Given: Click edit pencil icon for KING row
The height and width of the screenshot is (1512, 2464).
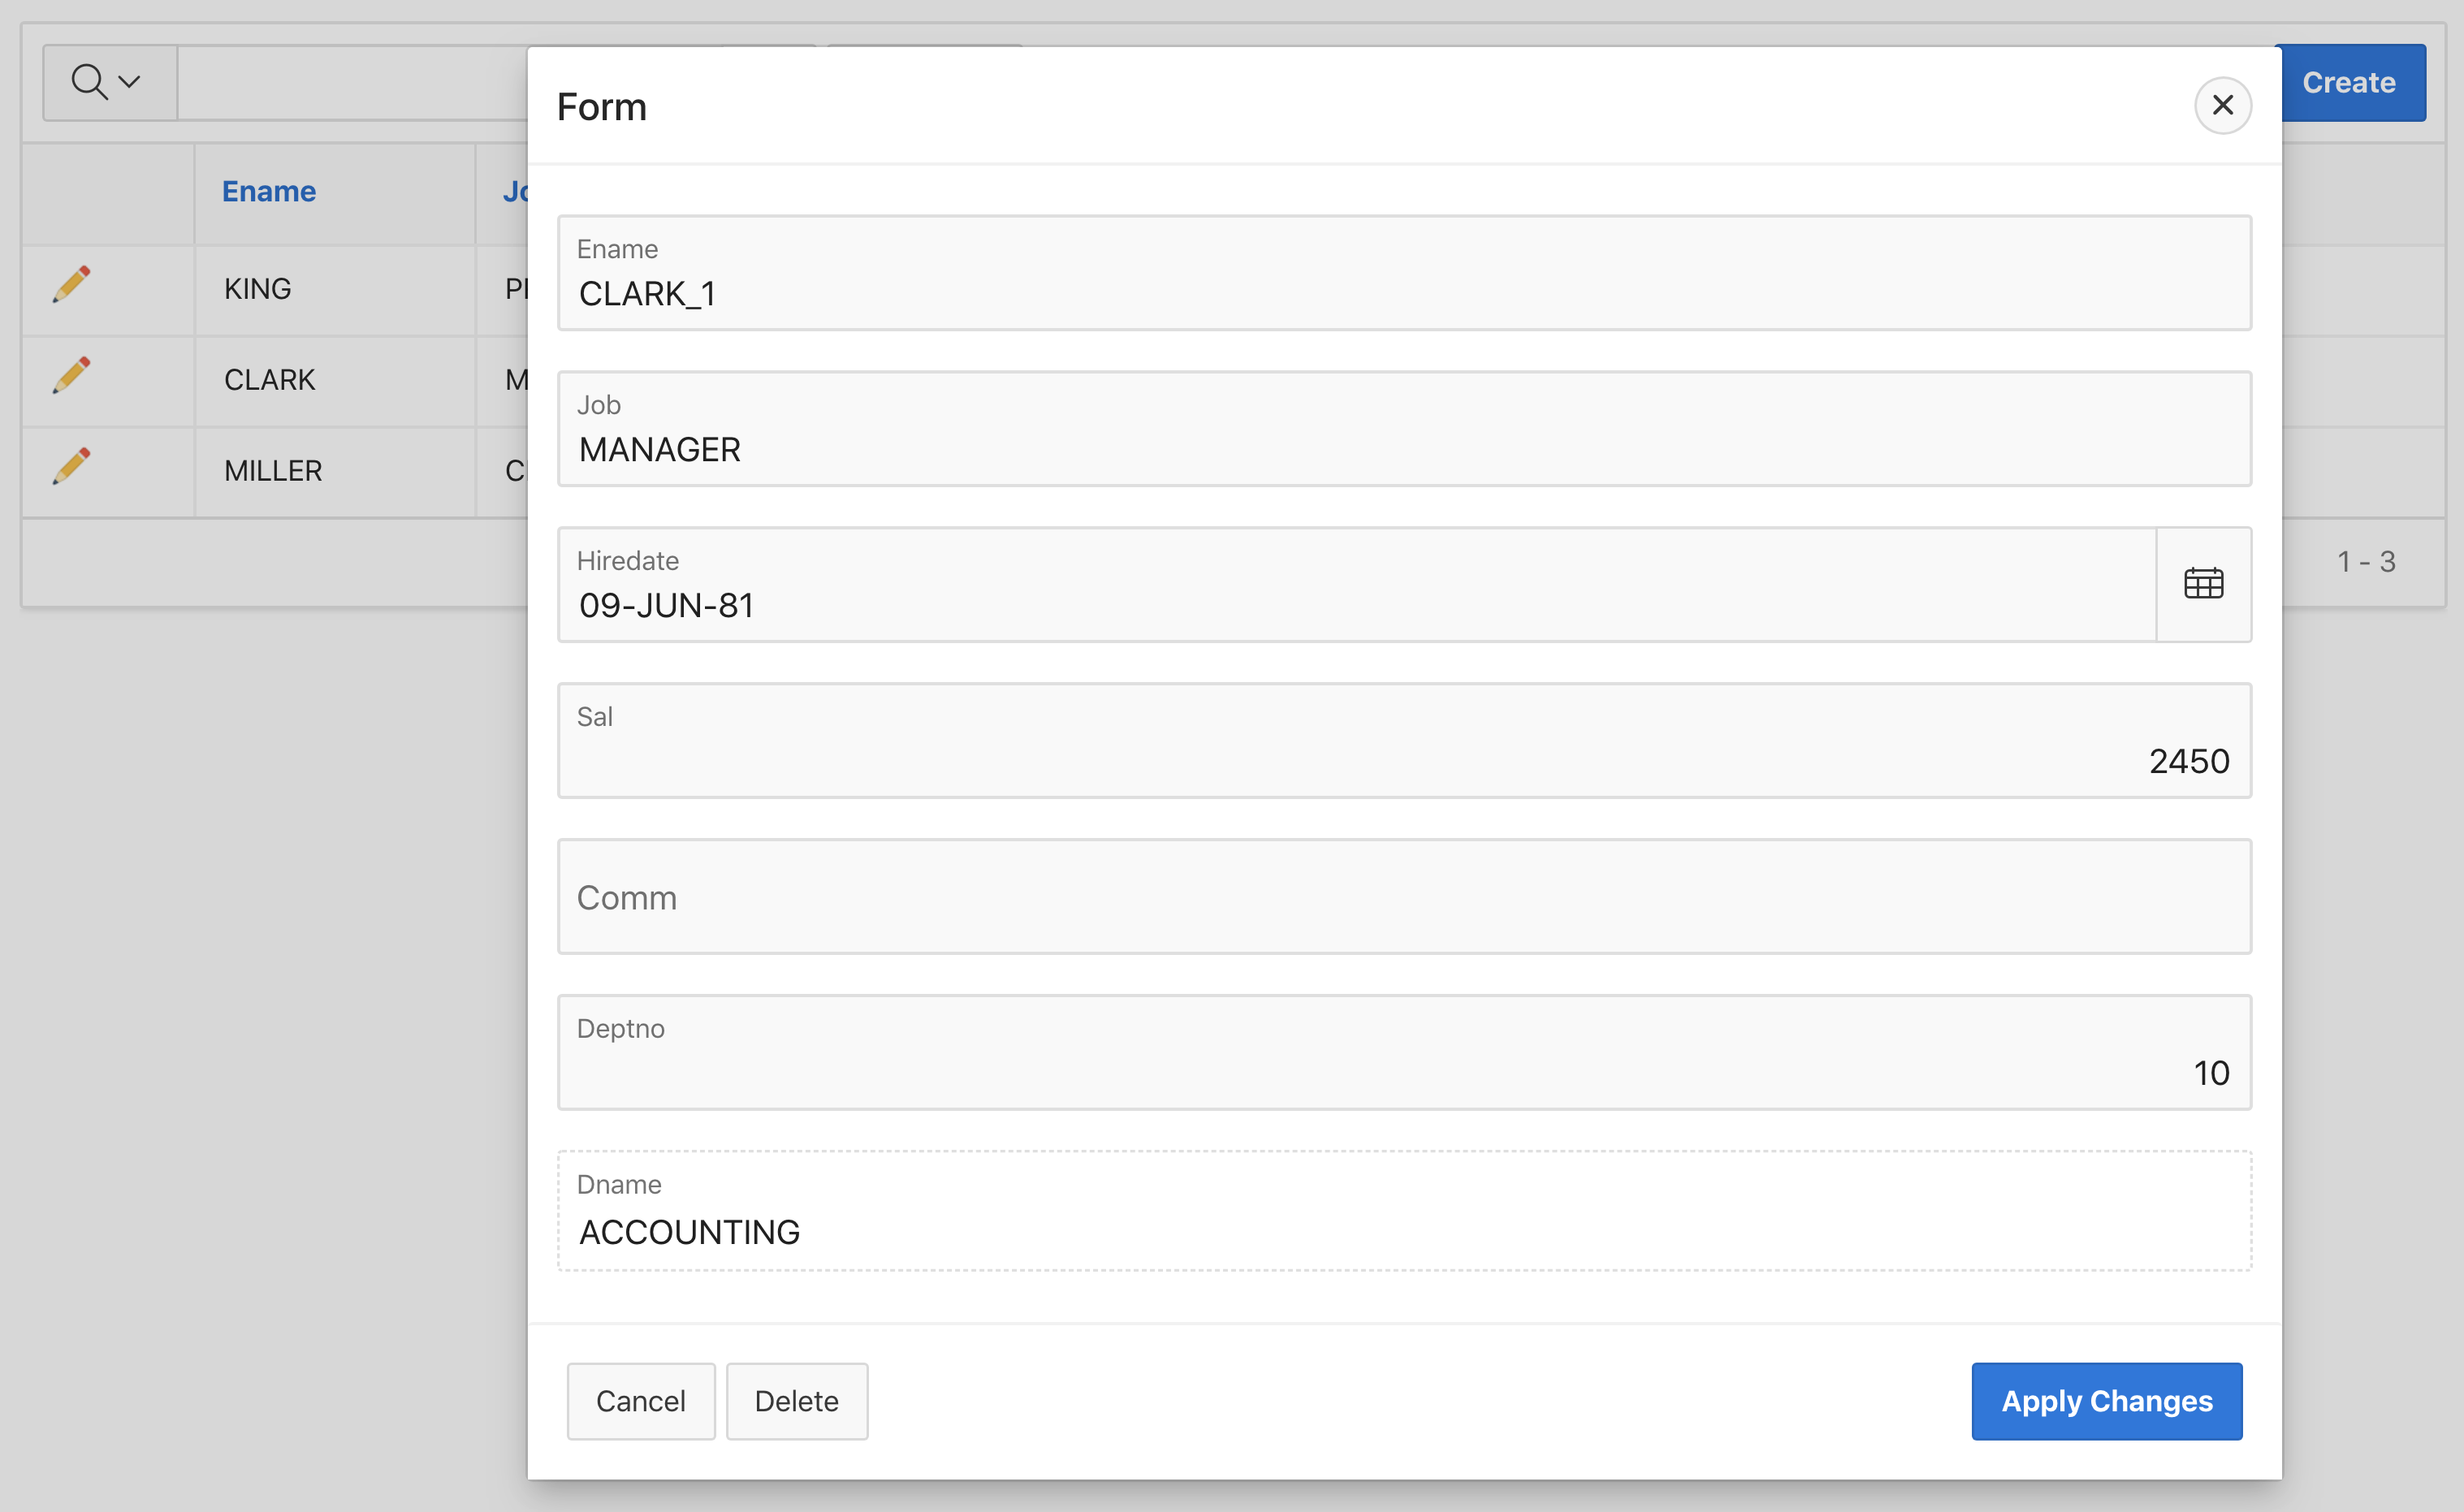Looking at the screenshot, I should coord(72,285).
